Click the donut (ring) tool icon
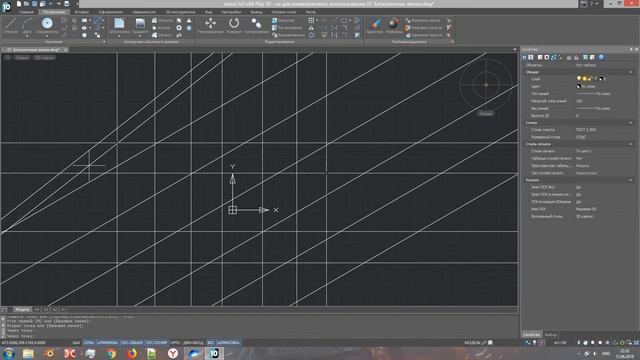640x360 pixels. (x=179, y=28)
